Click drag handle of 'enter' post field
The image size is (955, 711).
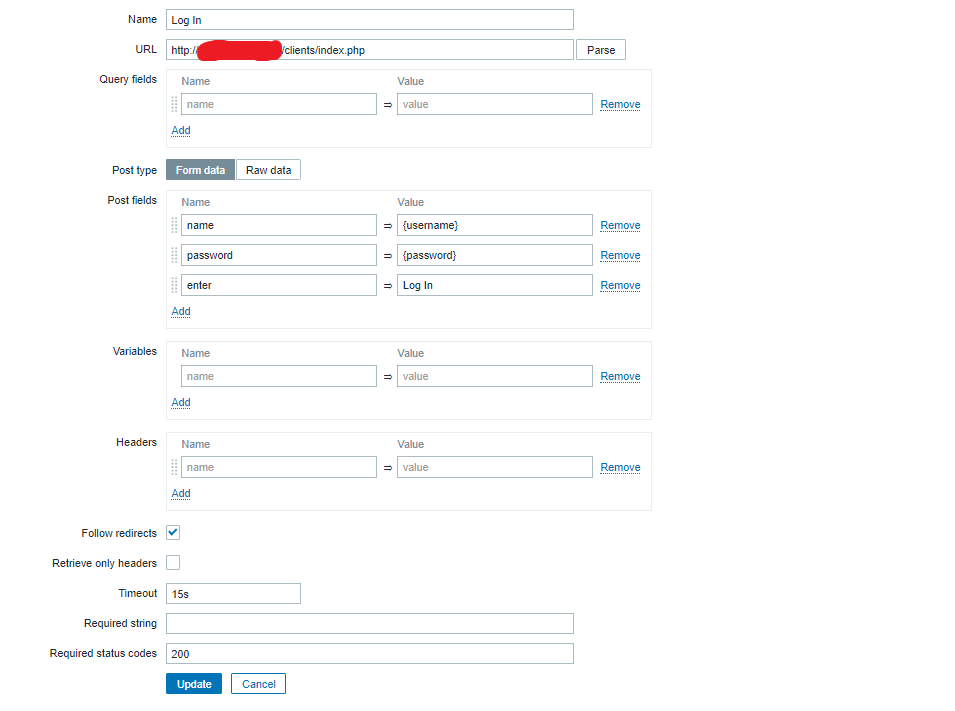pos(174,285)
